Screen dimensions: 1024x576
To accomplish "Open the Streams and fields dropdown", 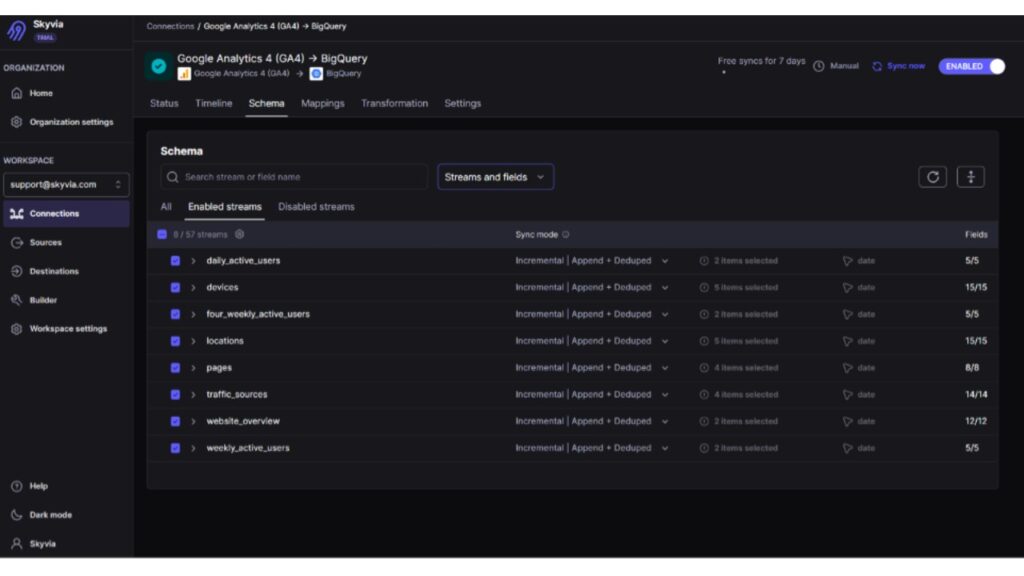I will (496, 177).
